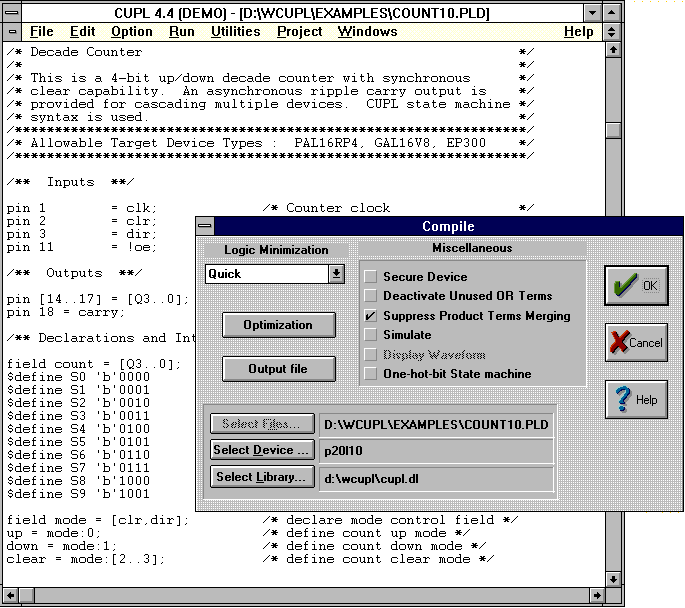Click the vertical scrollbar down arrow
This screenshot has height=608, width=685.
(x=613, y=579)
